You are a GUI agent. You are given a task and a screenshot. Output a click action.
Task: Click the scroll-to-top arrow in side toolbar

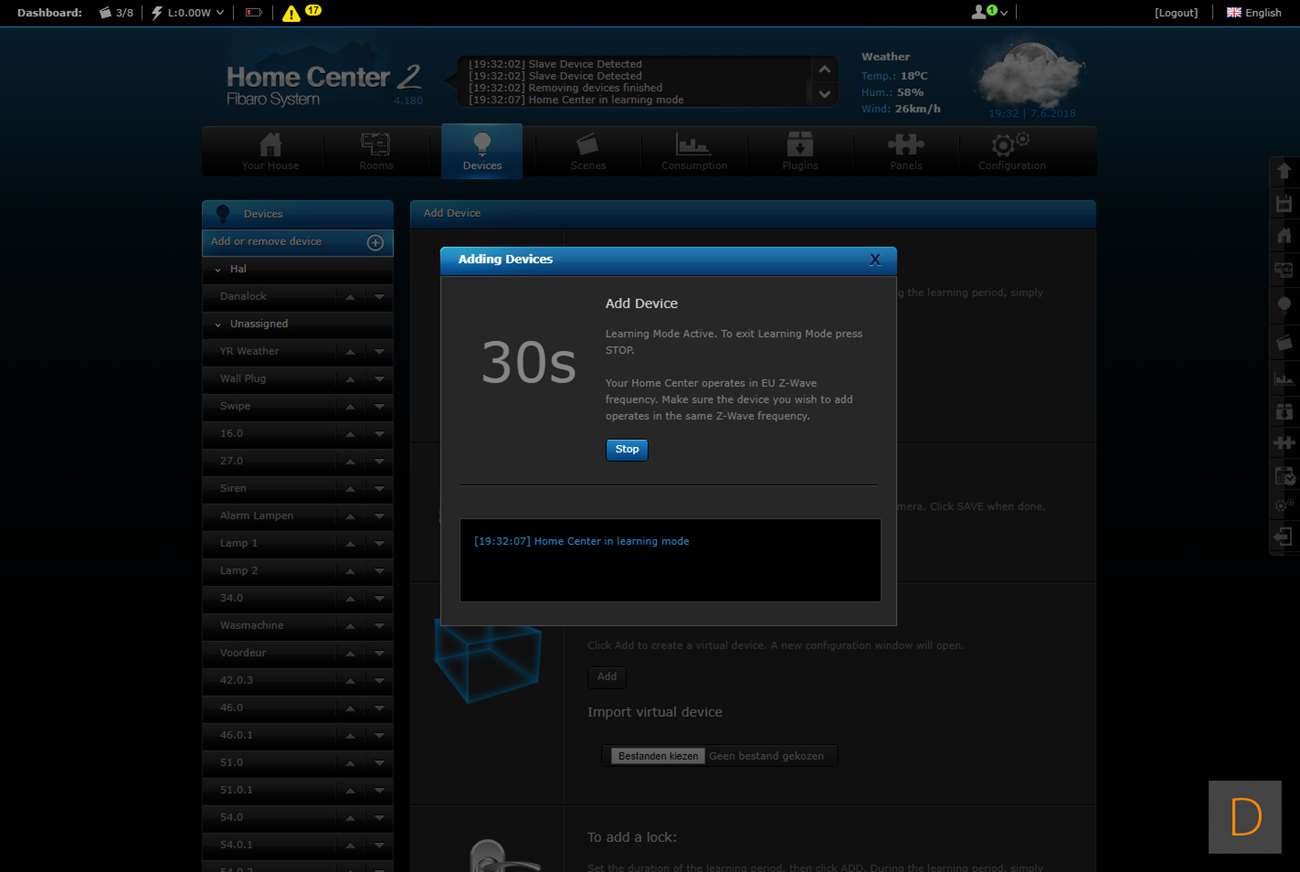click(x=1284, y=171)
